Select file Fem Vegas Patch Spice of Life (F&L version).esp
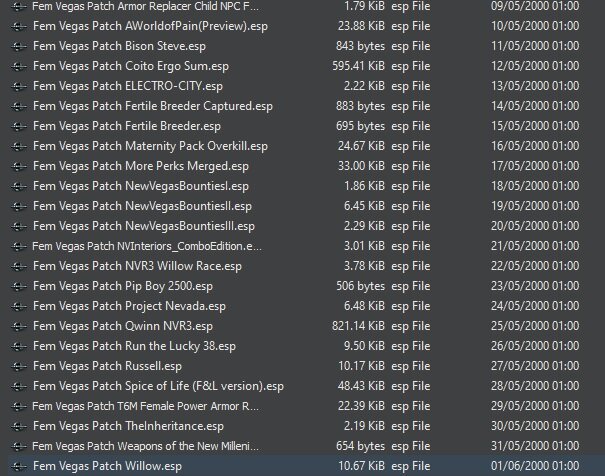This screenshot has height=476, width=605. click(158, 387)
